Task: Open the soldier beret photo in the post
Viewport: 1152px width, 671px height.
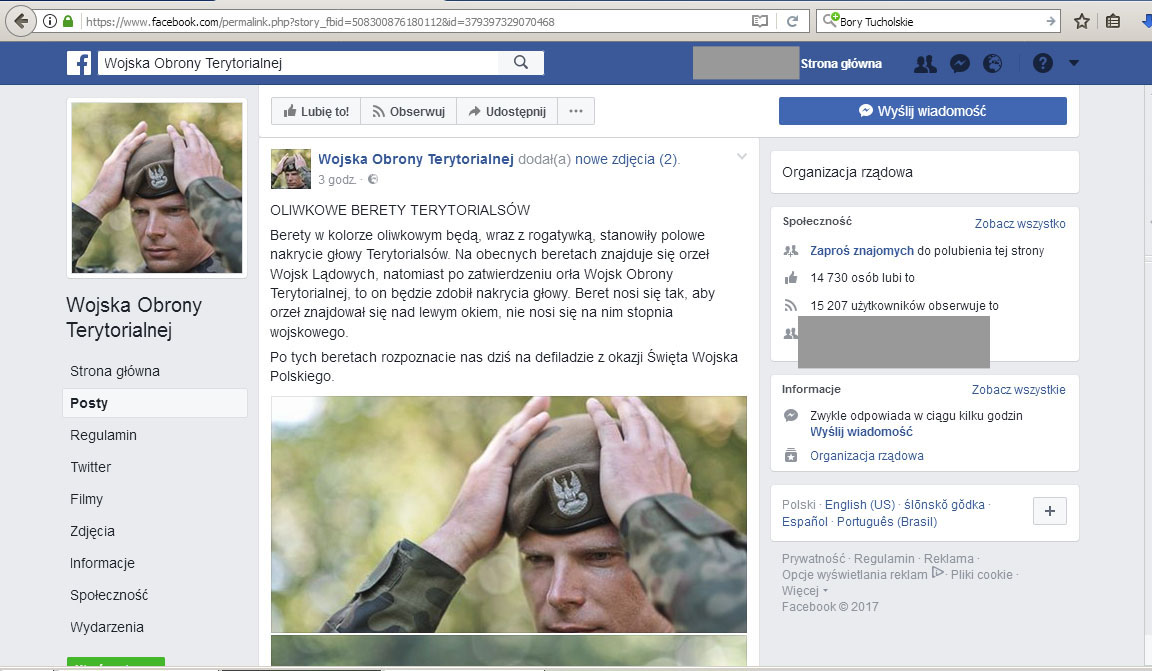Action: (x=508, y=514)
